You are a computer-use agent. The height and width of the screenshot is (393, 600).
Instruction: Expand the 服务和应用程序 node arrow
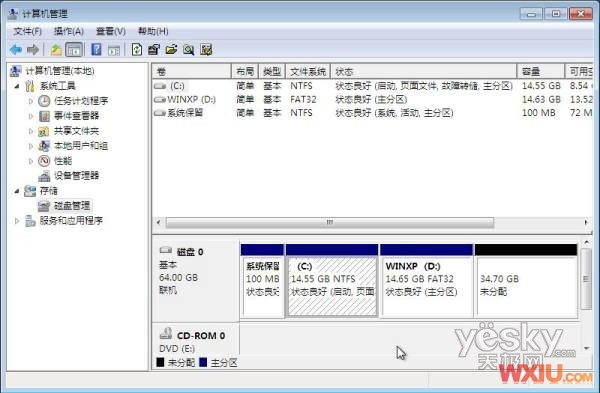(17, 221)
